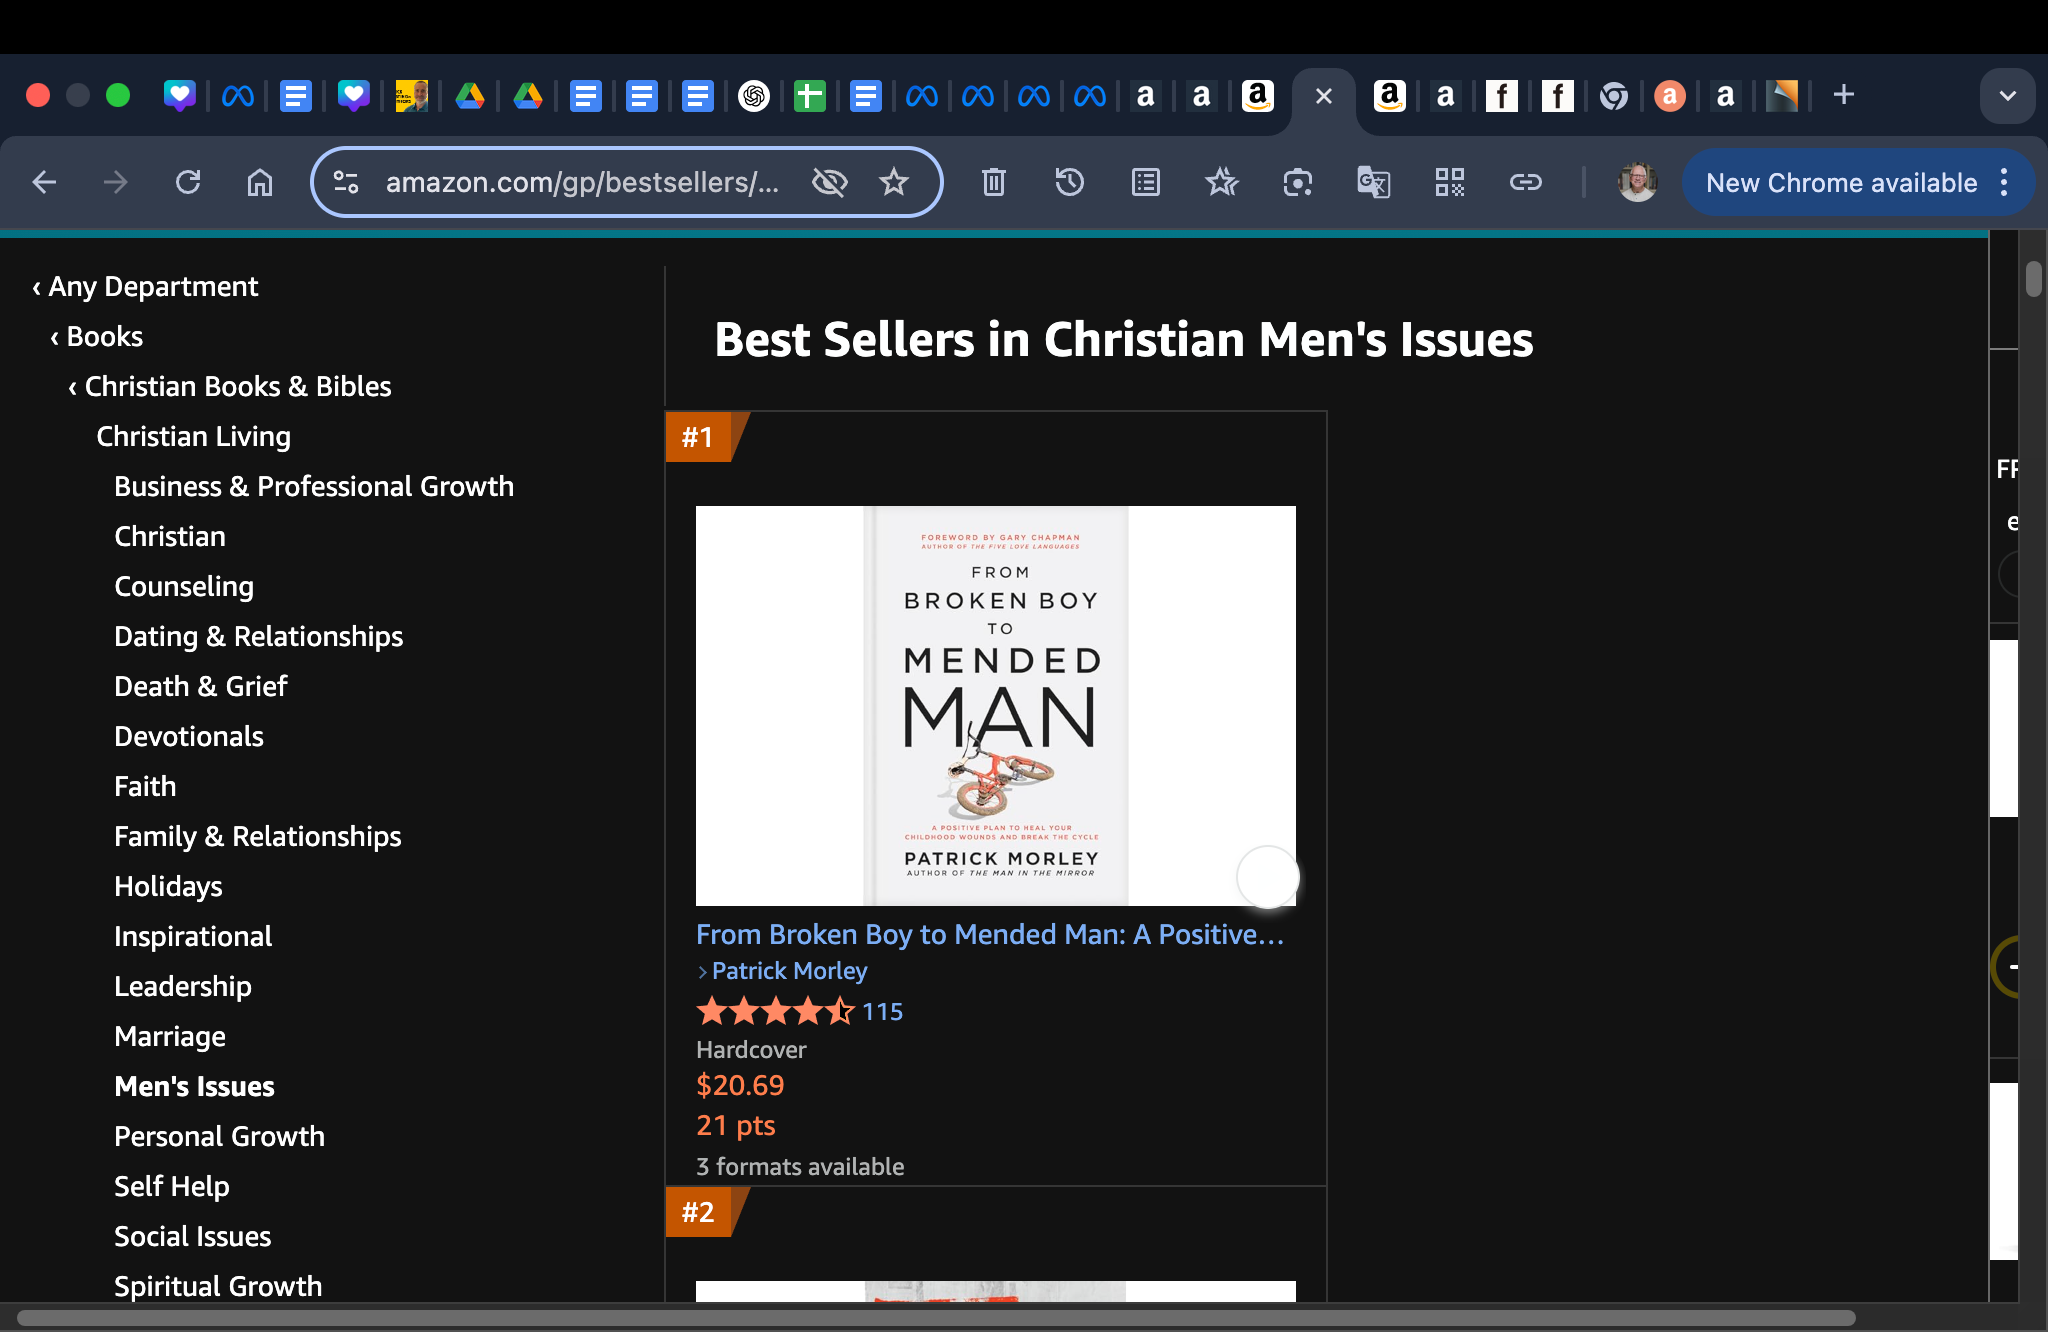Open the Chrome three-dot menu
The image size is (2048, 1332).
pos(2004,182)
